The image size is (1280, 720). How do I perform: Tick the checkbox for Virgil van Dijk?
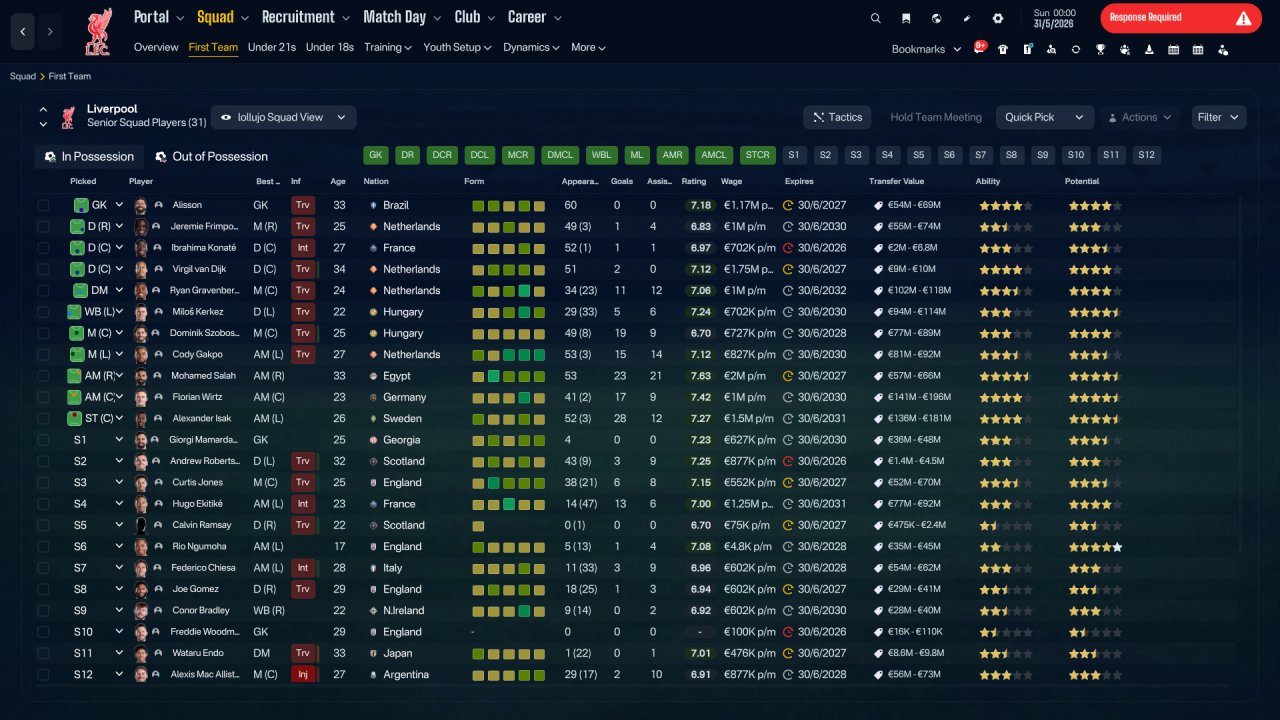(43, 269)
